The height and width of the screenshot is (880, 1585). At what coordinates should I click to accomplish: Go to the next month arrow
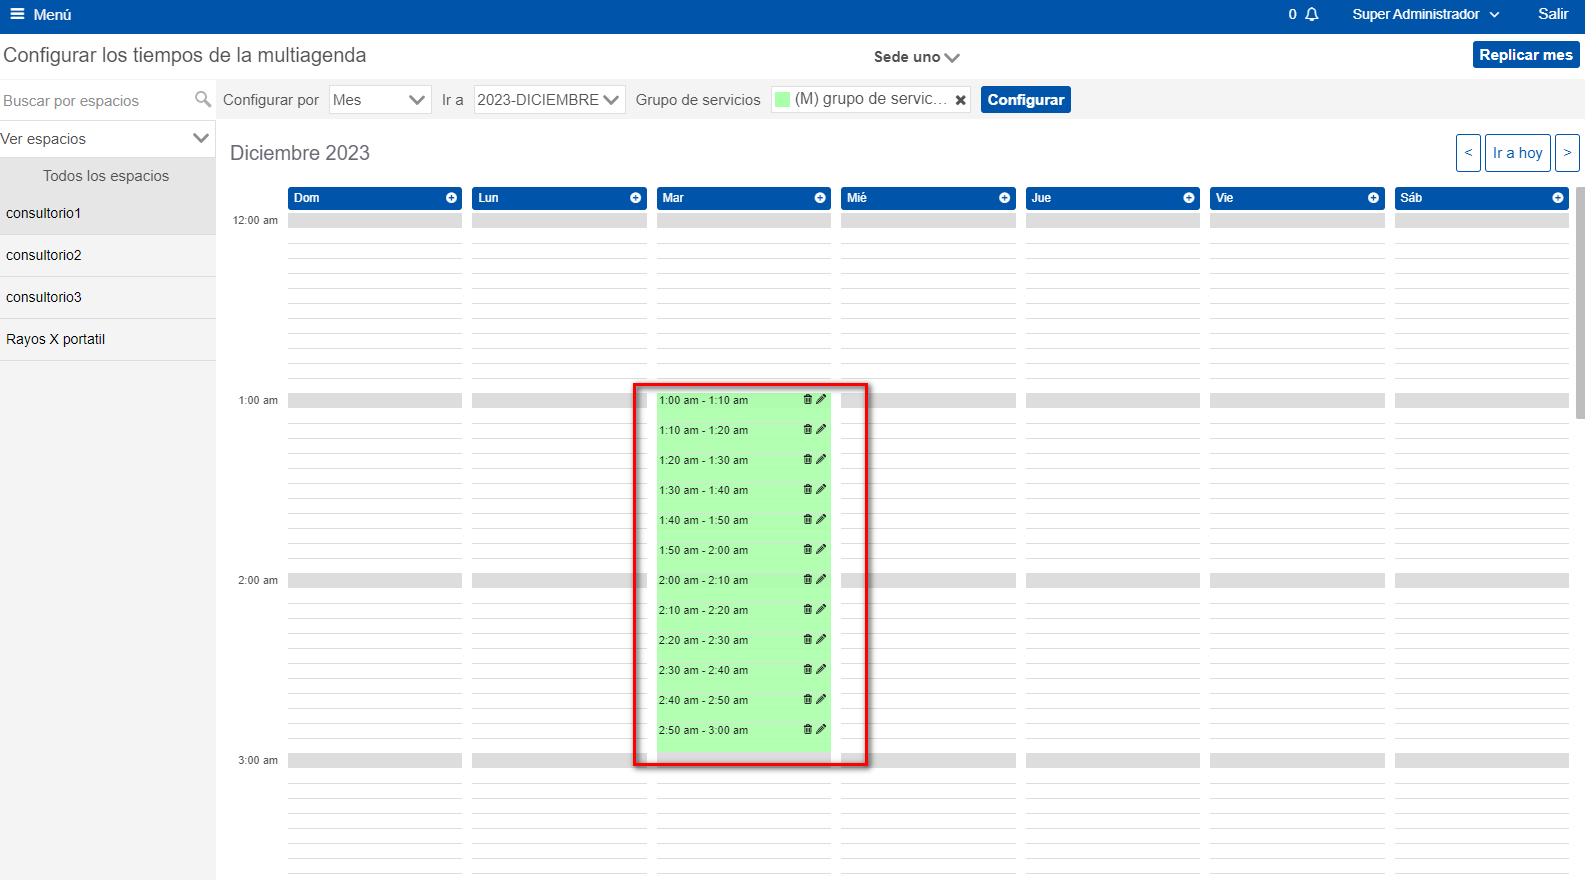tap(1567, 153)
